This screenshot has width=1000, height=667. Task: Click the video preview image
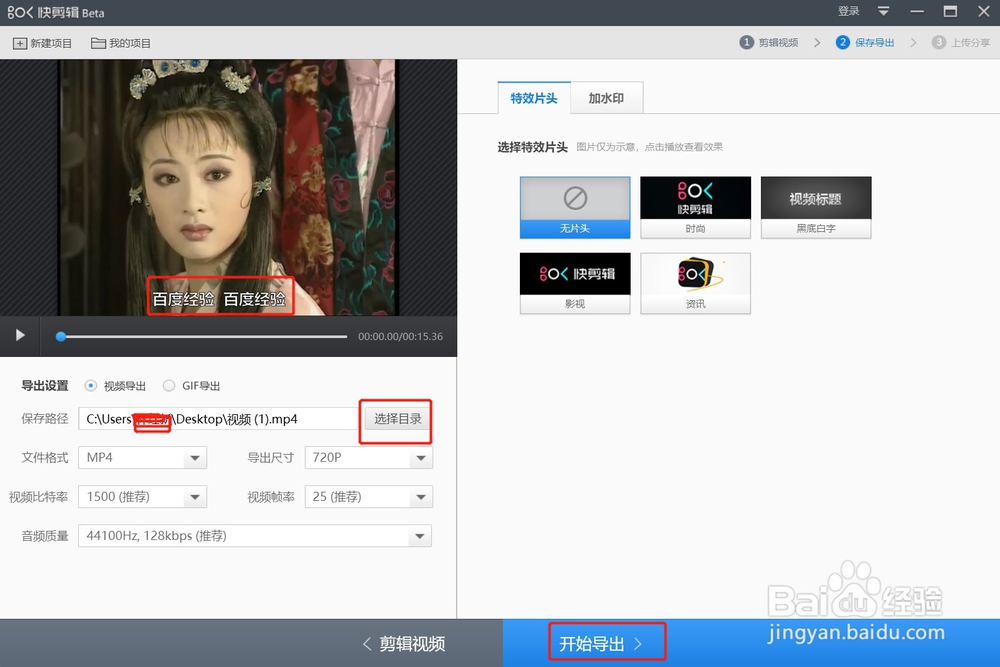pos(228,187)
